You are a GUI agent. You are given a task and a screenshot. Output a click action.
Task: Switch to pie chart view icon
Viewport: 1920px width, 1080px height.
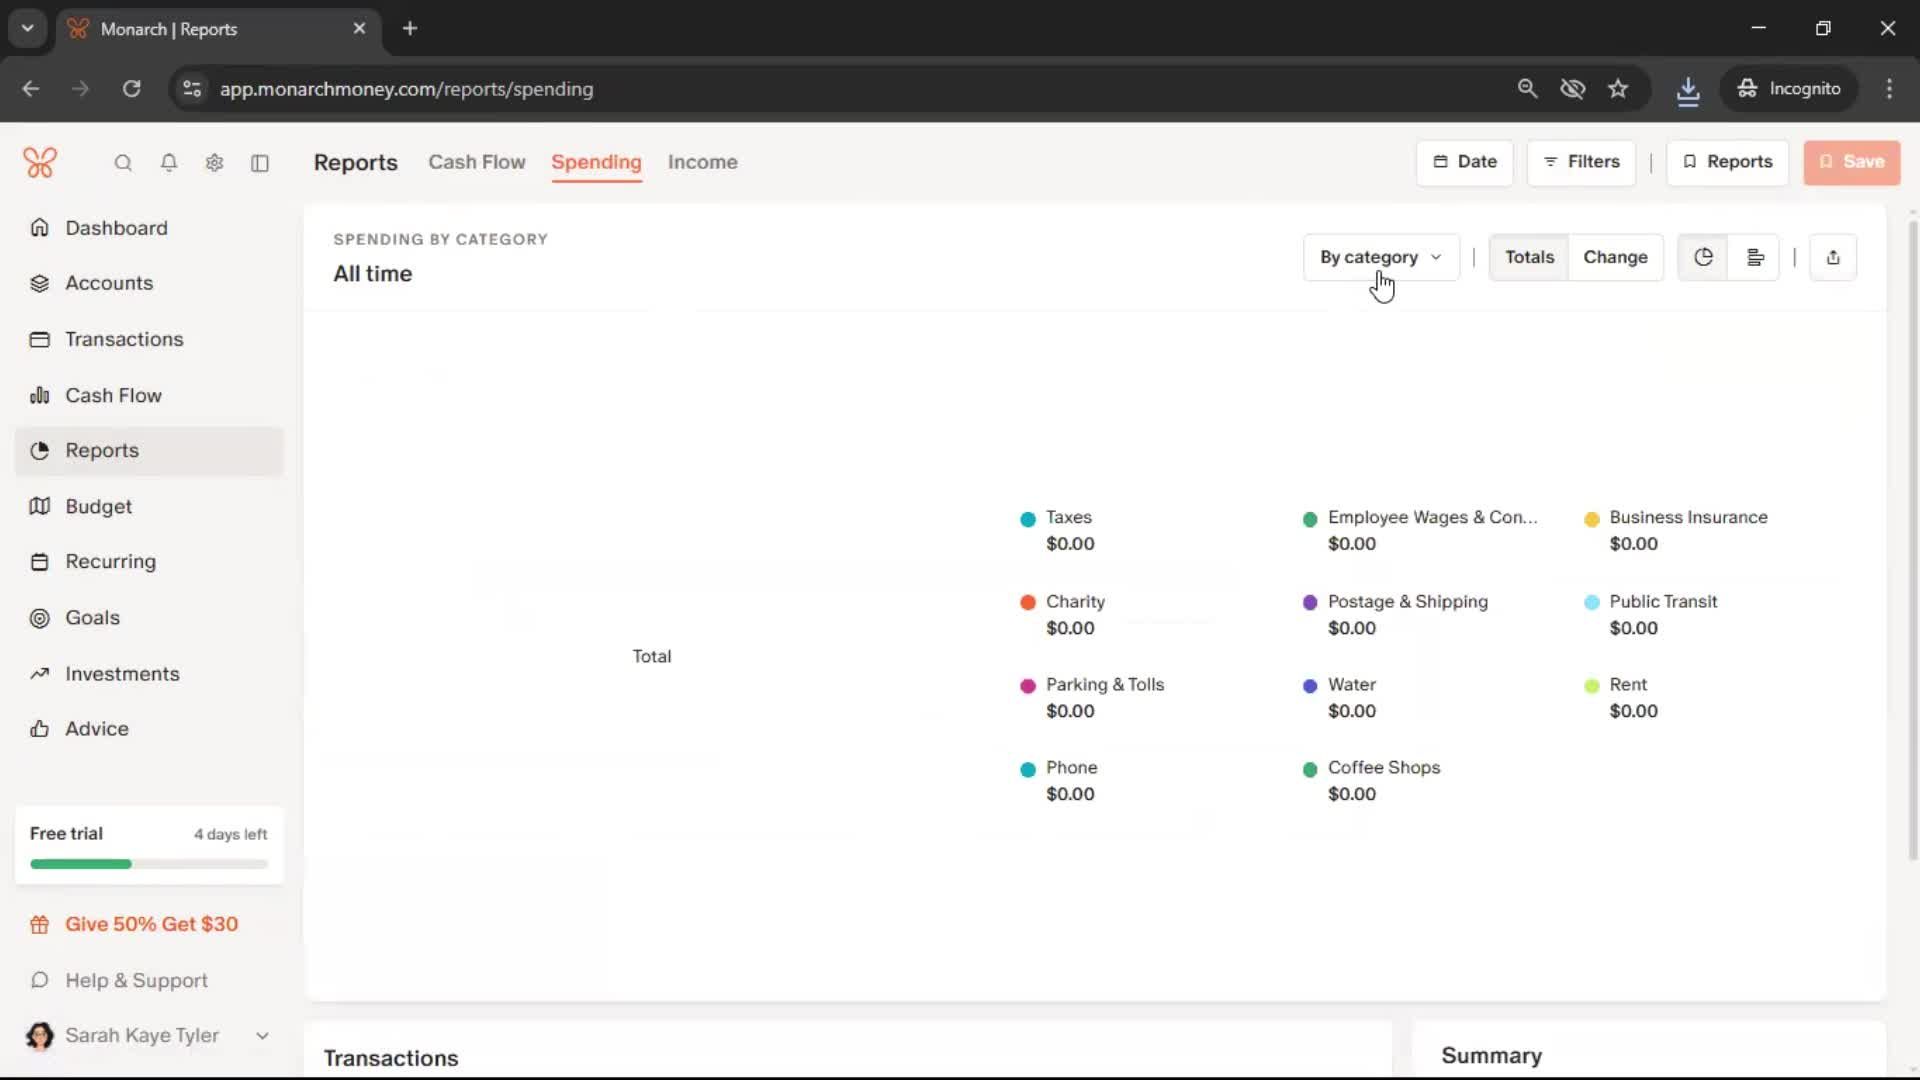[1703, 257]
